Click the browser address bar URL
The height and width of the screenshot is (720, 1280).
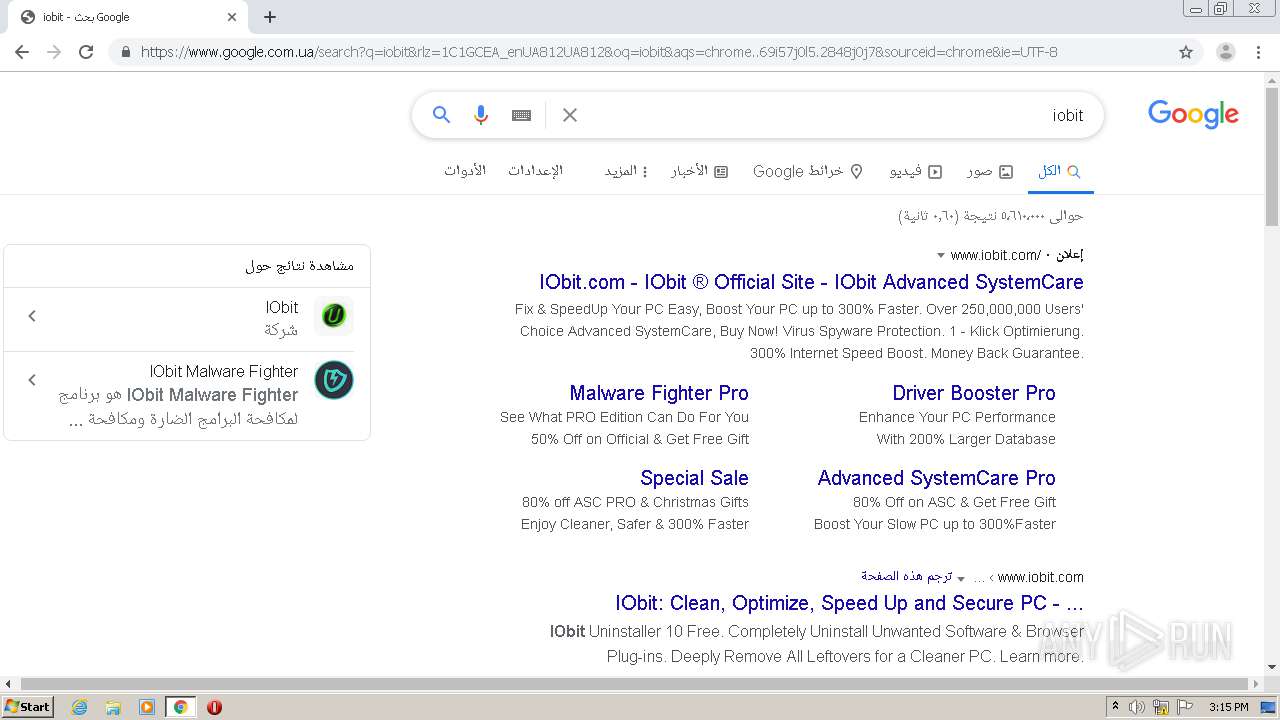coord(598,52)
